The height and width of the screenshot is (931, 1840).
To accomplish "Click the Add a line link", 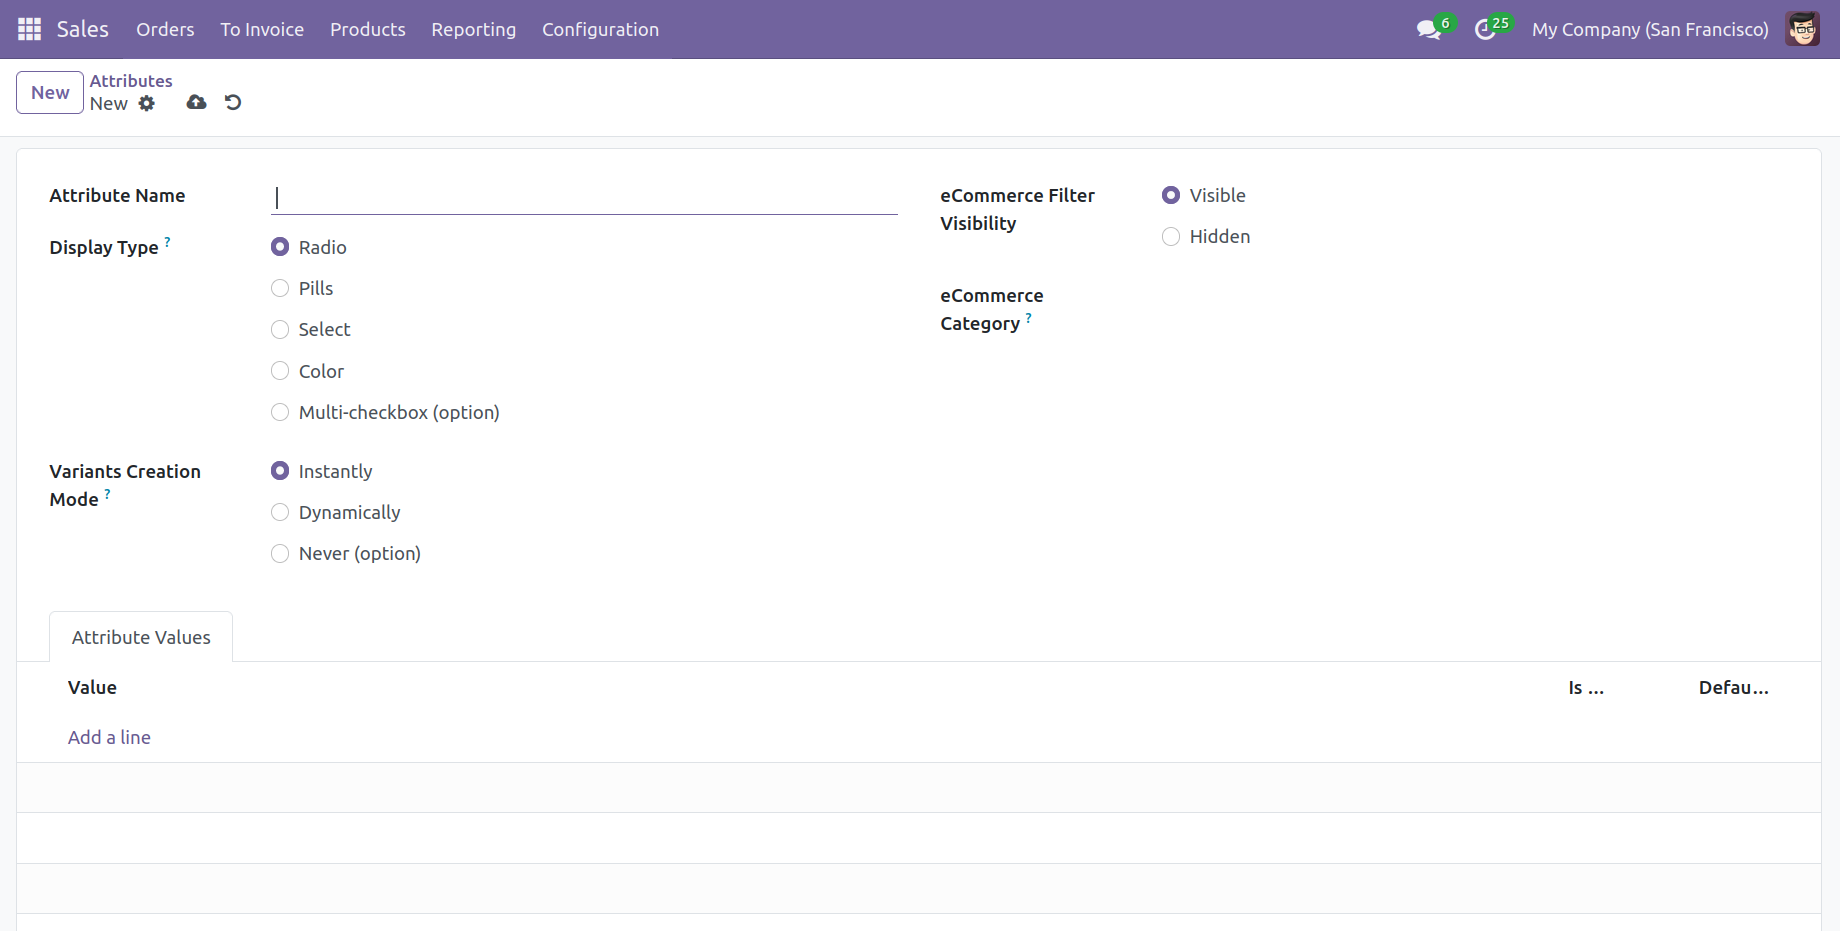I will [x=109, y=737].
